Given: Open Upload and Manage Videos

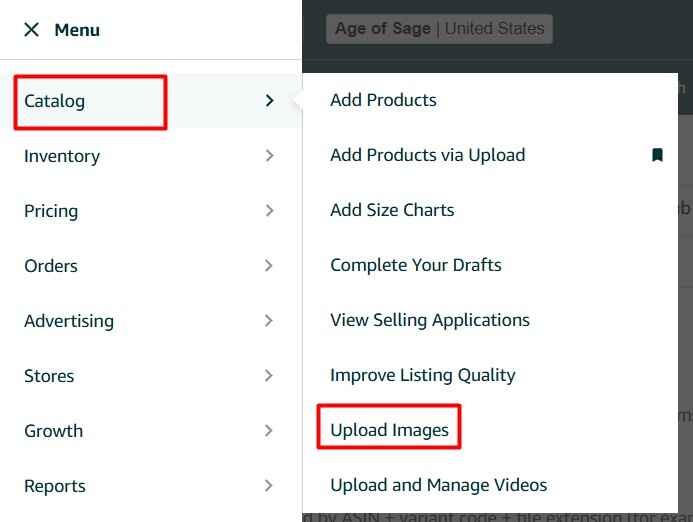Looking at the screenshot, I should point(438,485).
